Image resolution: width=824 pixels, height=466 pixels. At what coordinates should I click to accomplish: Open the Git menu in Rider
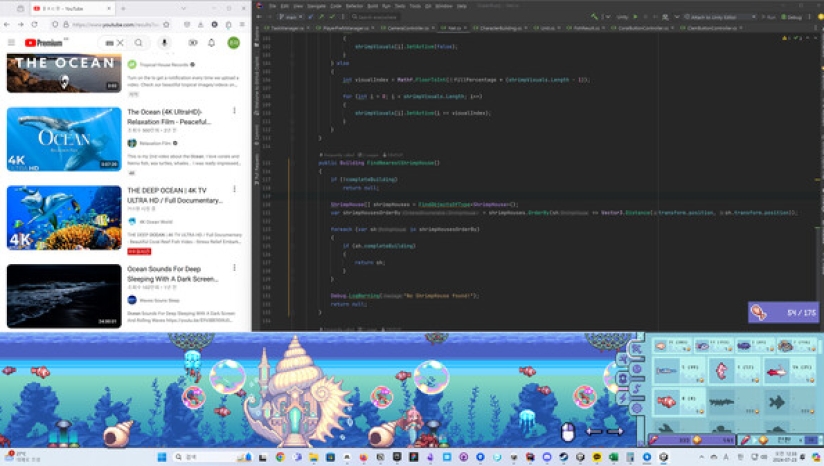coord(428,6)
